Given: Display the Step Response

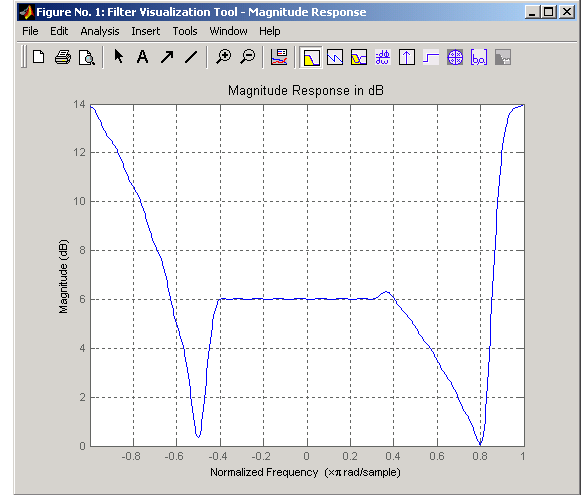Looking at the screenshot, I should pos(431,57).
